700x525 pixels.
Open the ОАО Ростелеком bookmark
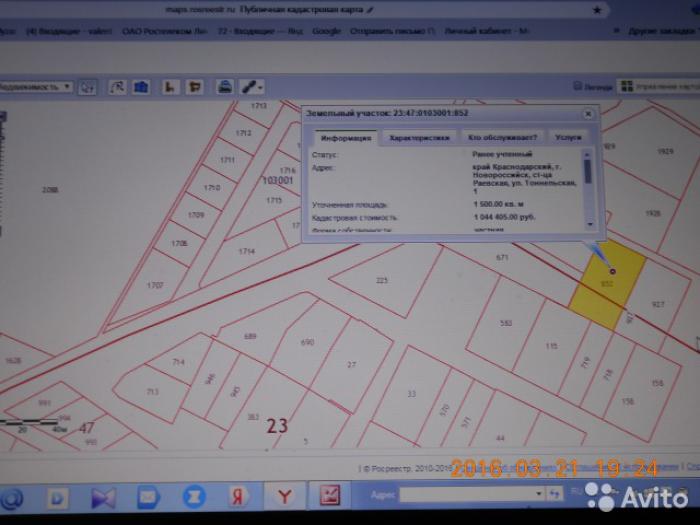point(164,31)
